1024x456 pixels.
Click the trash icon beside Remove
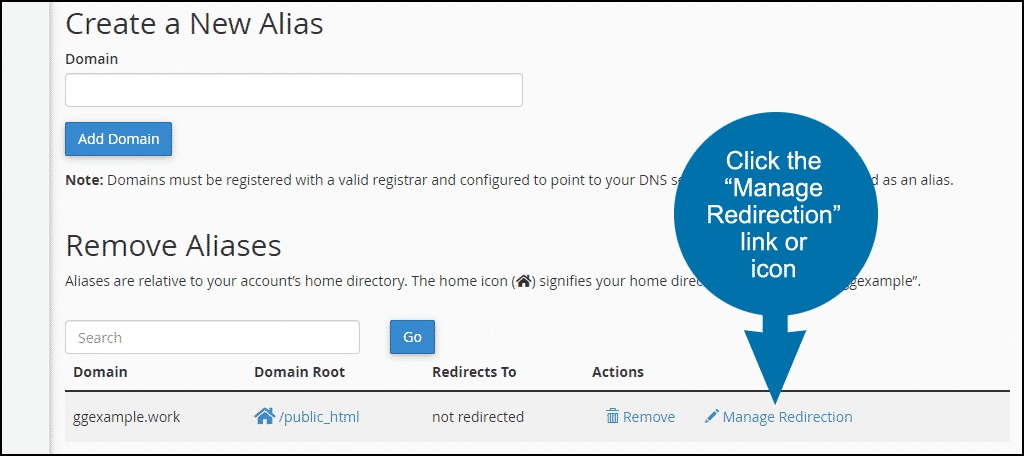coord(612,417)
